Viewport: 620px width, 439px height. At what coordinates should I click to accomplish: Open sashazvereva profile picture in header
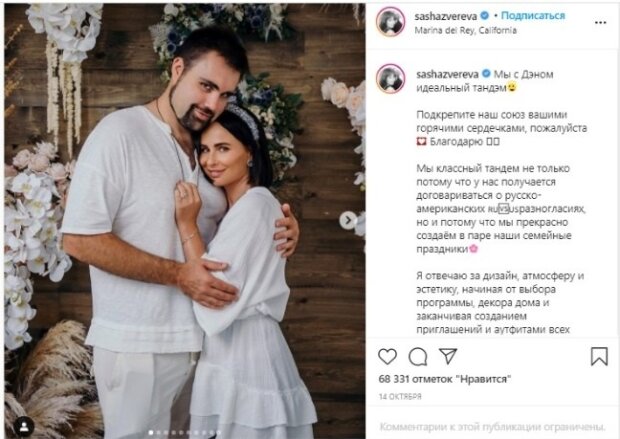(391, 22)
